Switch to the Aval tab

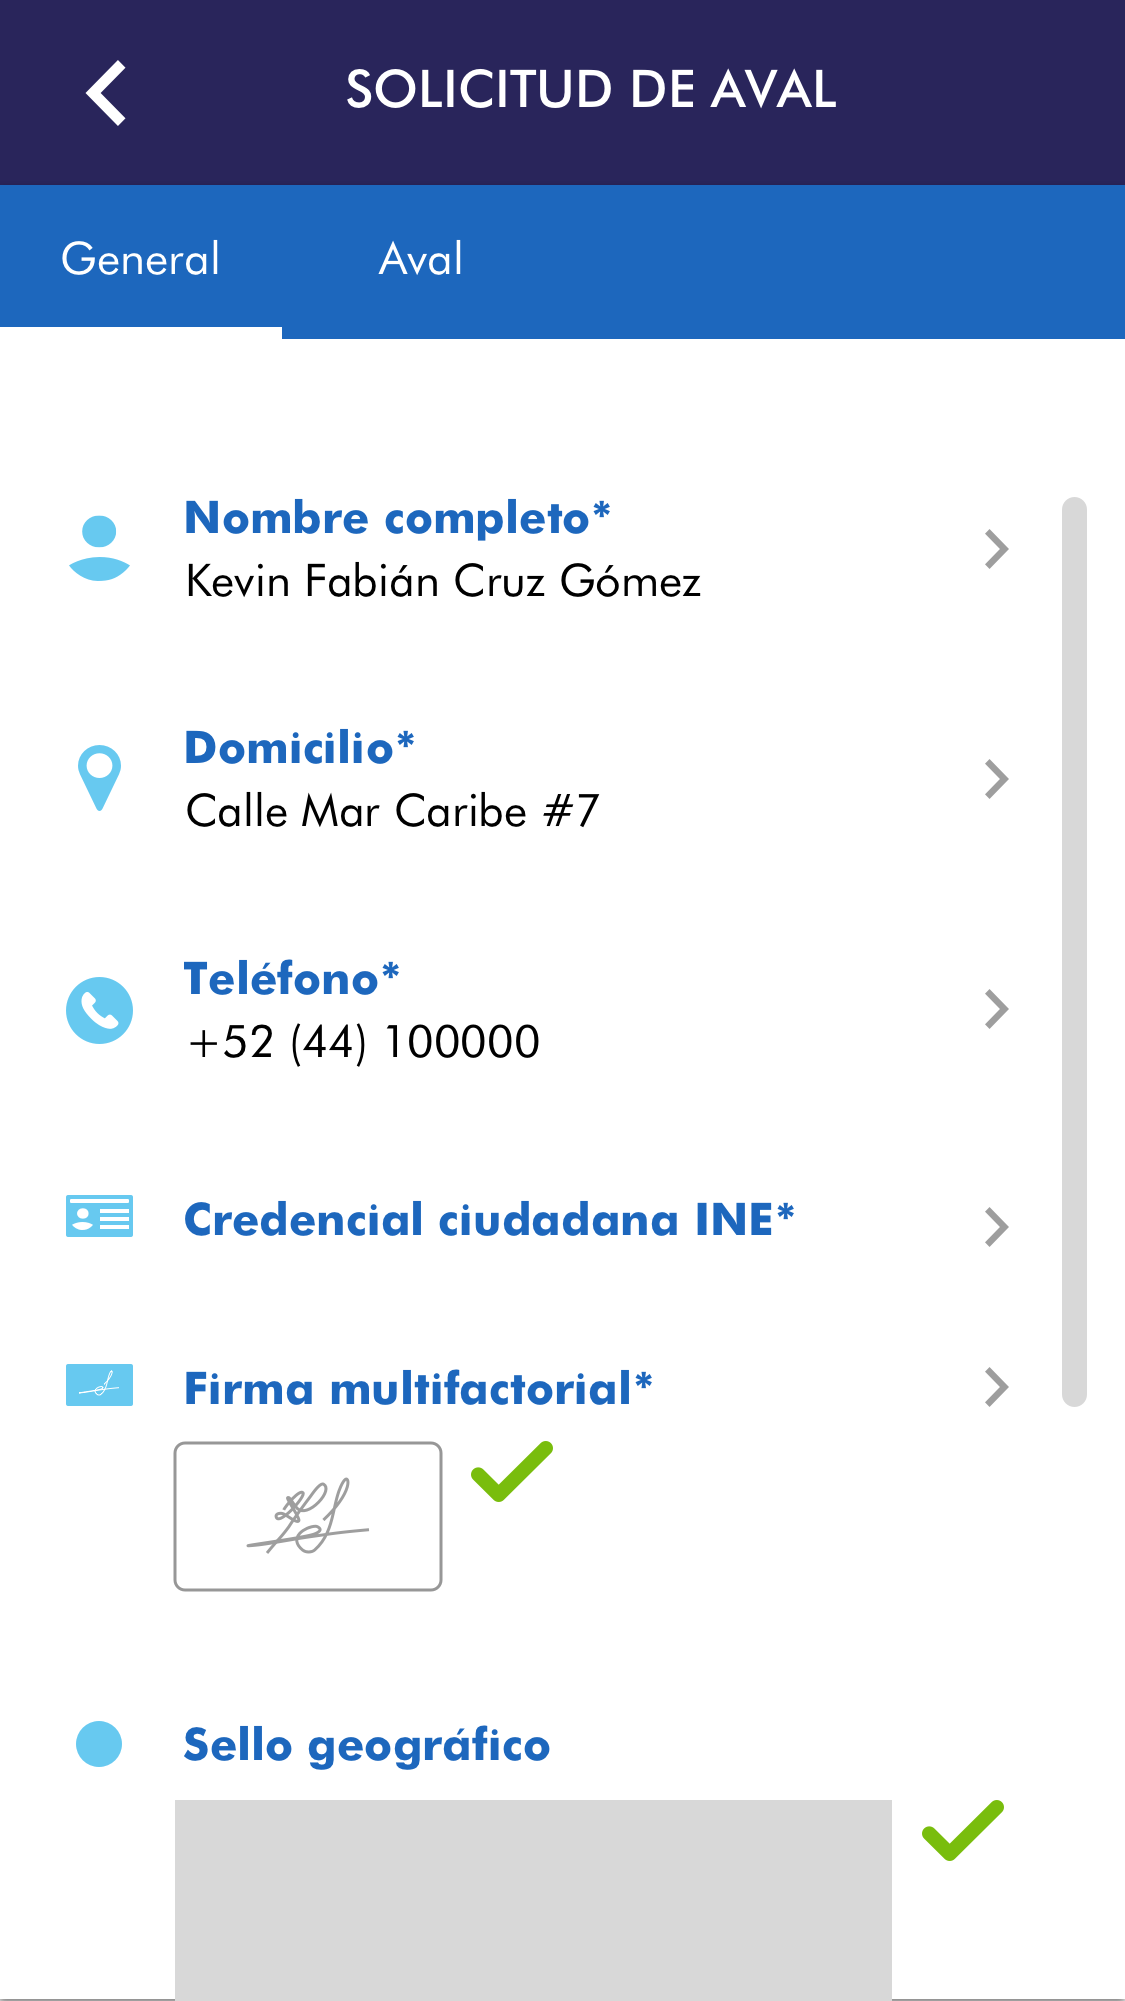(x=421, y=260)
